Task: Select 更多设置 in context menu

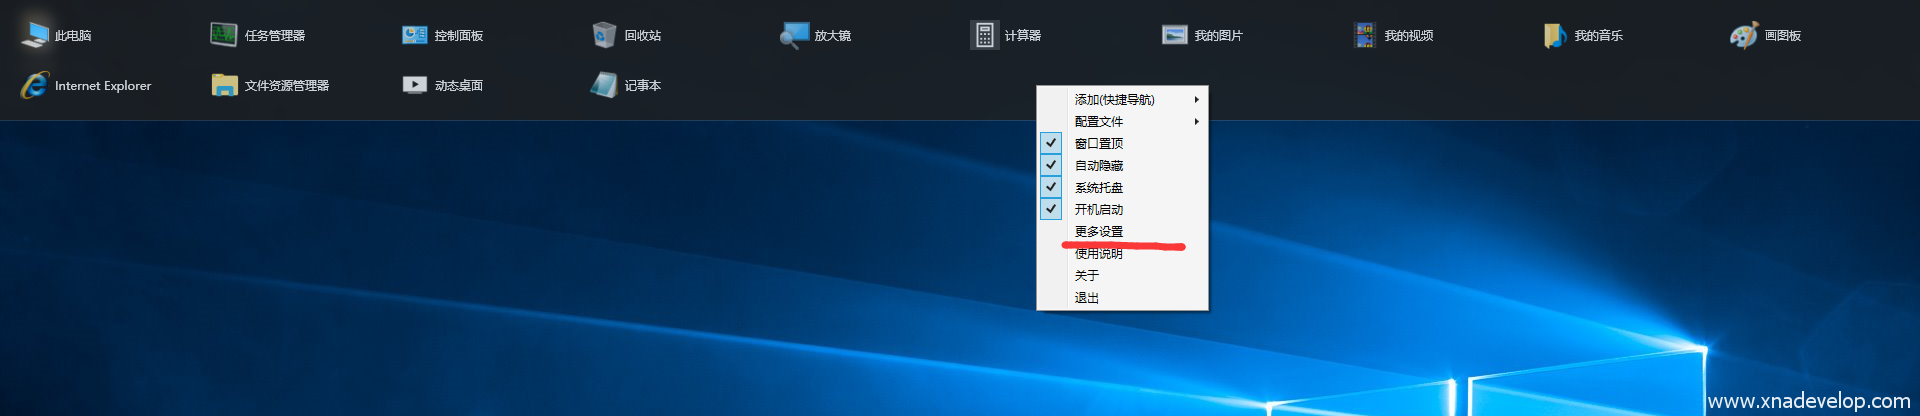Action: click(x=1098, y=231)
